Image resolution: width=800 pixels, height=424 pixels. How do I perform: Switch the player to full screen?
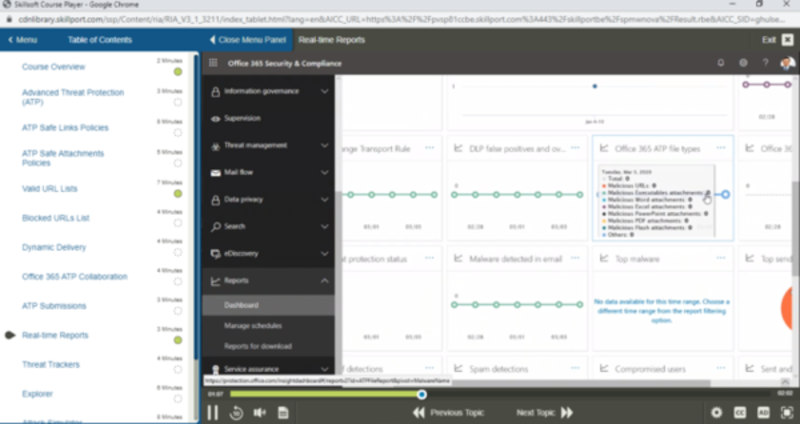tap(787, 413)
